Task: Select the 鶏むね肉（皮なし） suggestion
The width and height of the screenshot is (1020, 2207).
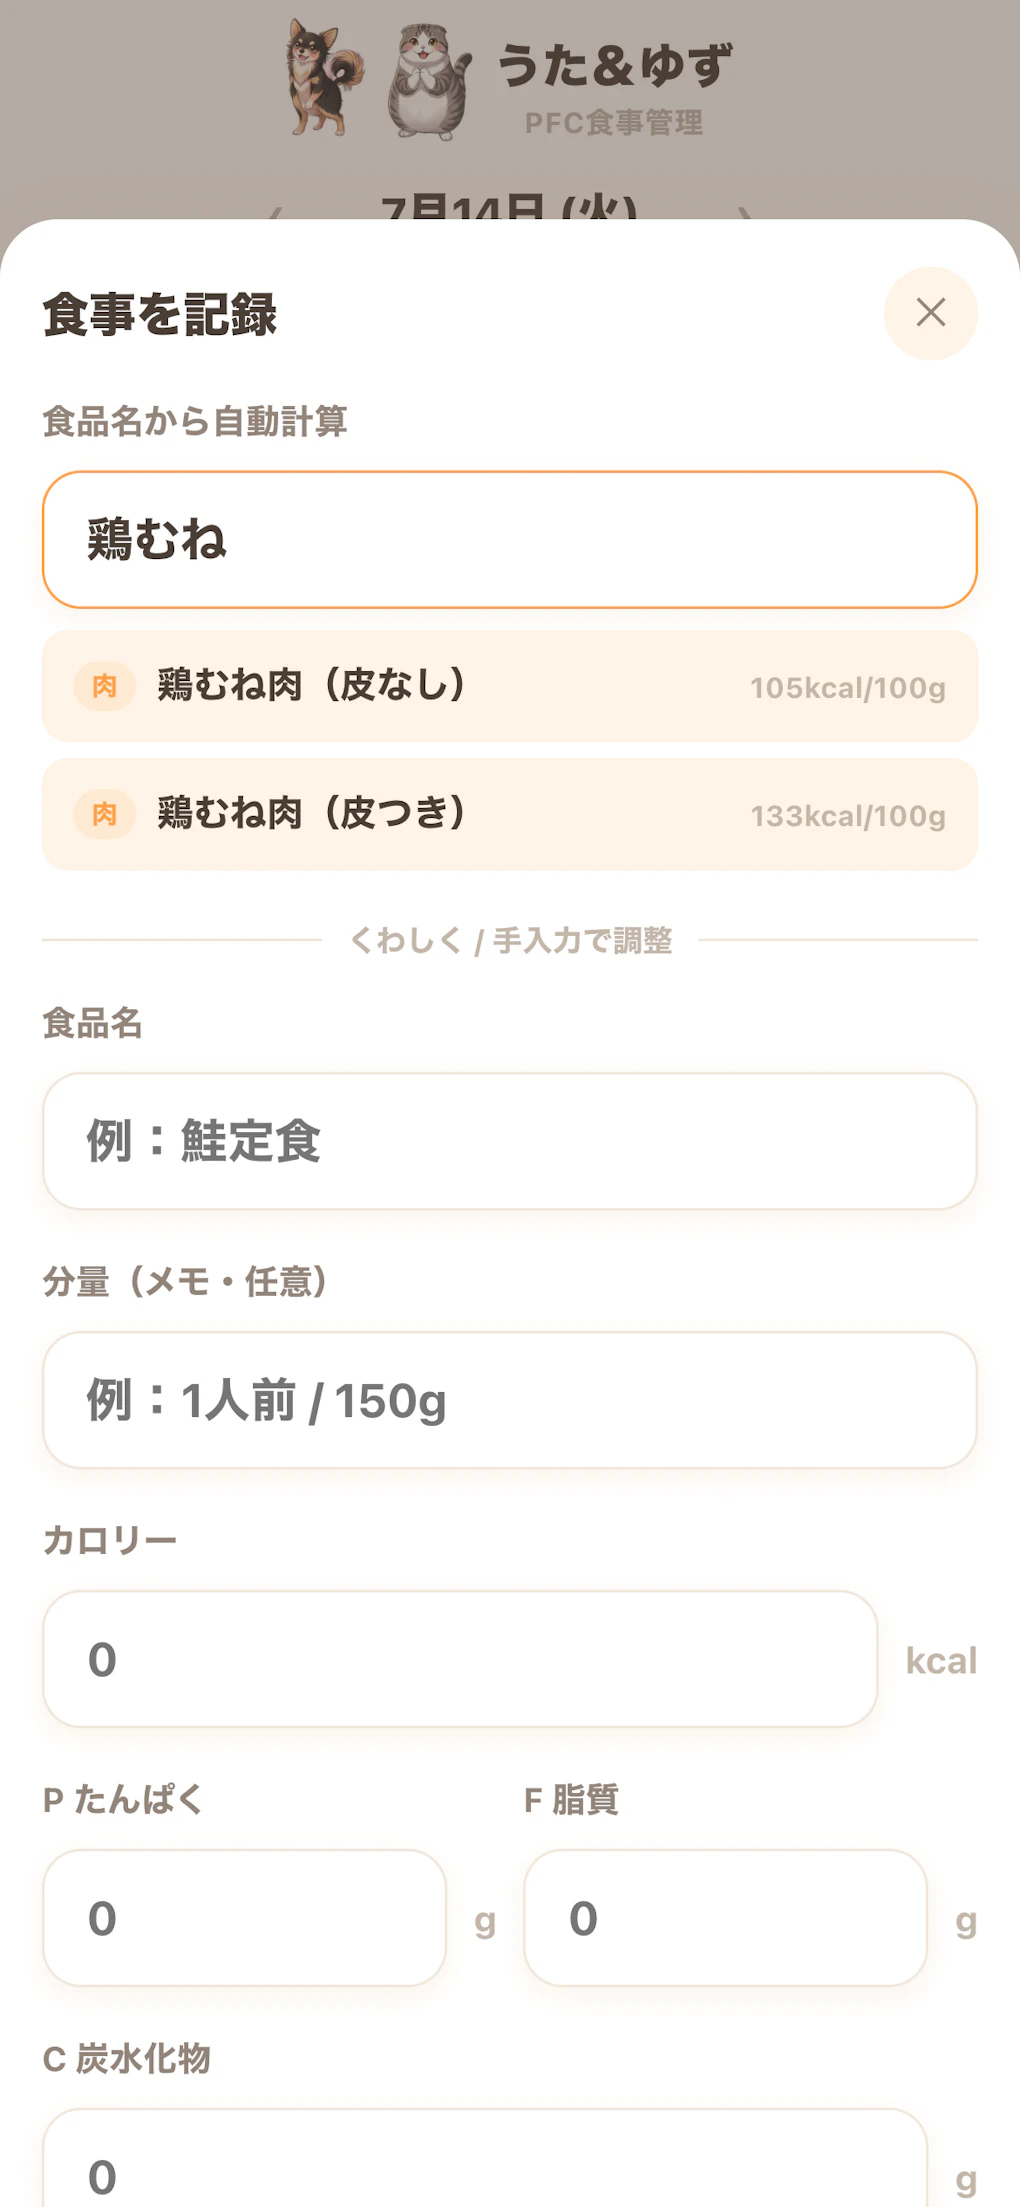Action: tap(510, 686)
